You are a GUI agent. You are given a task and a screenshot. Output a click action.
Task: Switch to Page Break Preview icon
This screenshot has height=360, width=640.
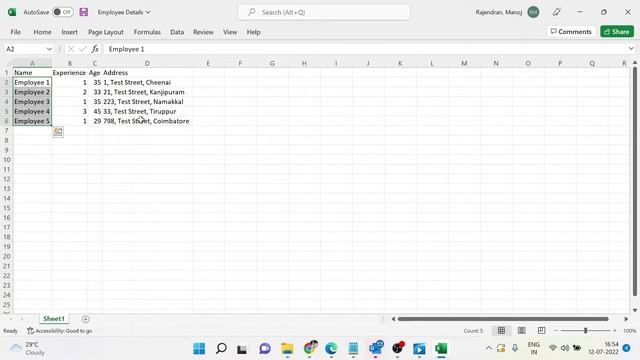point(541,331)
